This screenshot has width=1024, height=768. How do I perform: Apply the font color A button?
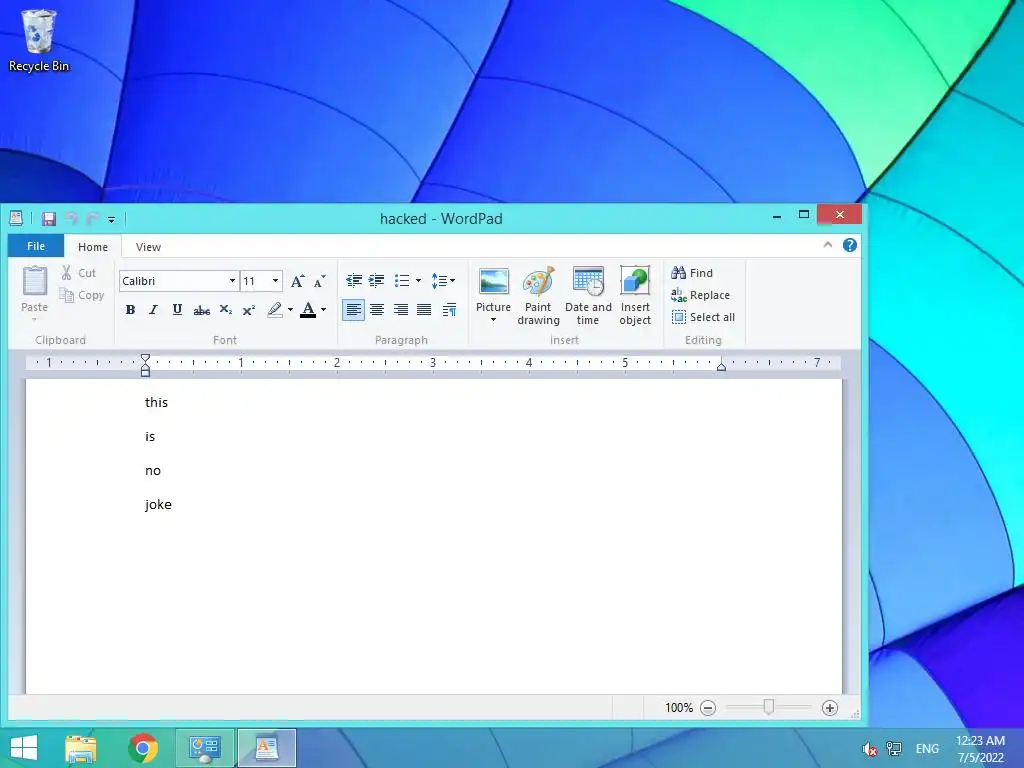point(308,310)
